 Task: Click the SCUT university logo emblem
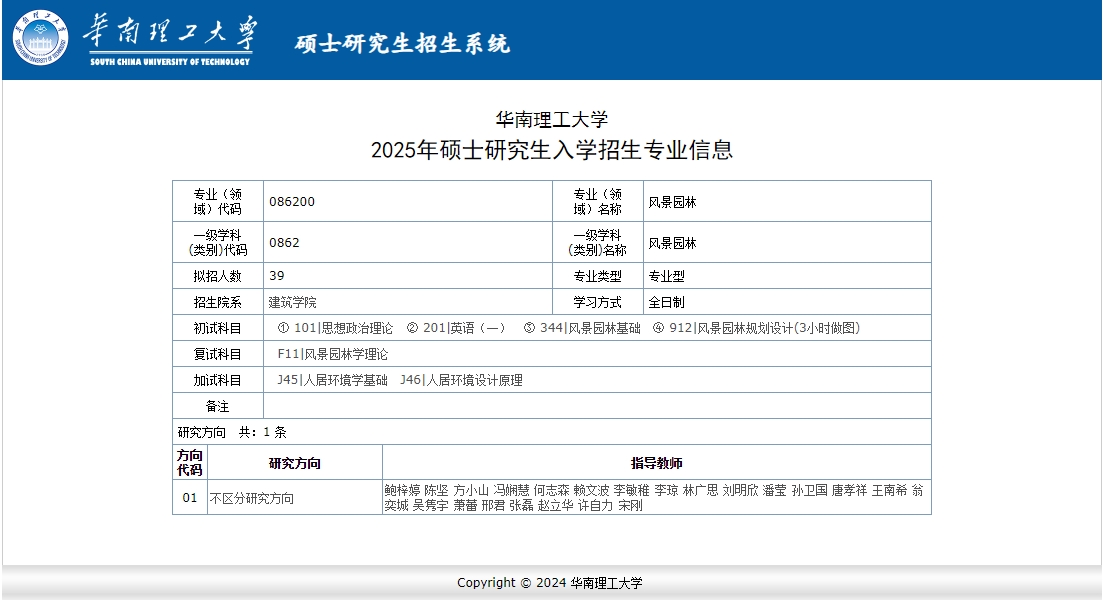40,37
